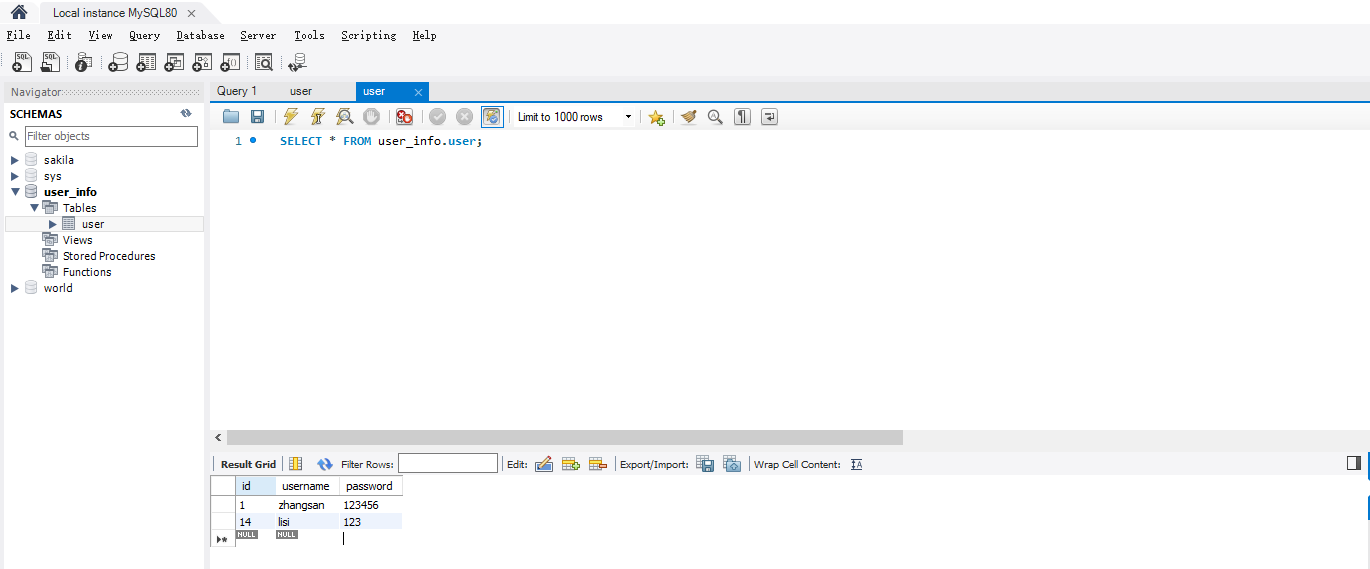1370x569 pixels.
Task: Open the Limit to 1000 rows dropdown
Action: (x=574, y=117)
